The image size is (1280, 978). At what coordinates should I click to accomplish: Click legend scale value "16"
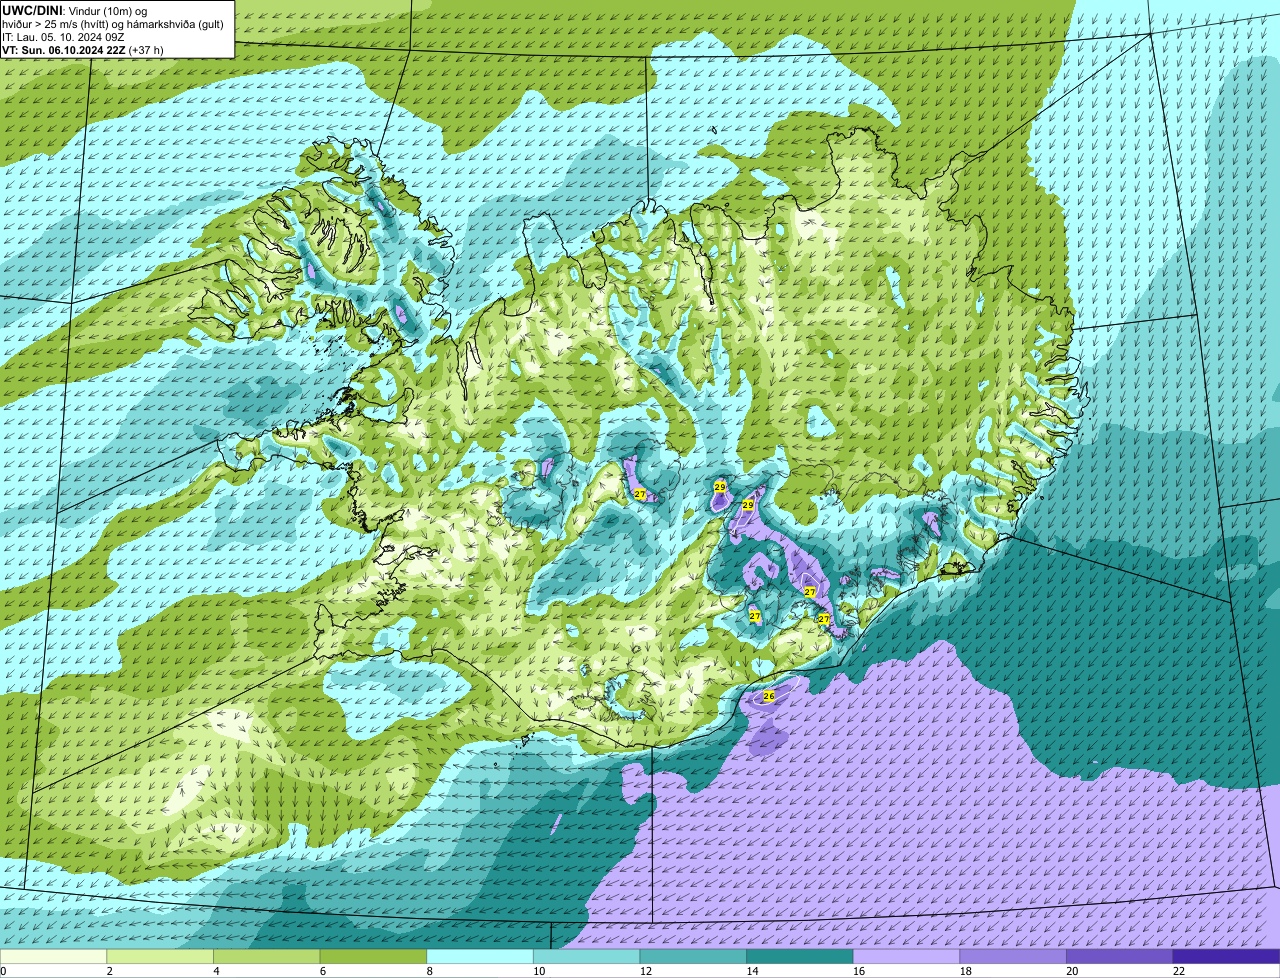pyautogui.click(x=859, y=971)
